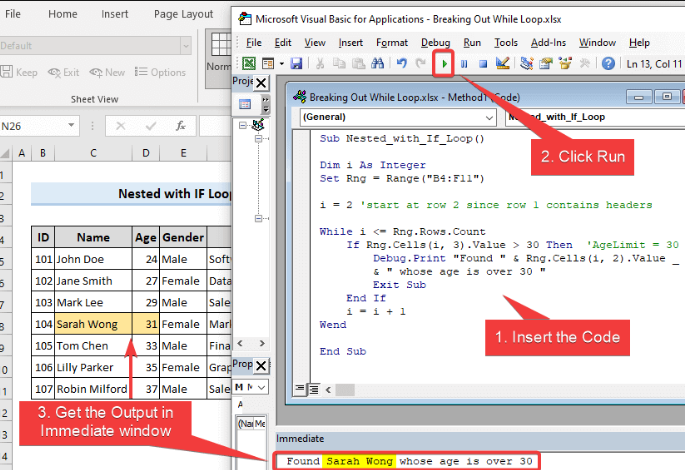Click the Excel File tab

click(13, 14)
